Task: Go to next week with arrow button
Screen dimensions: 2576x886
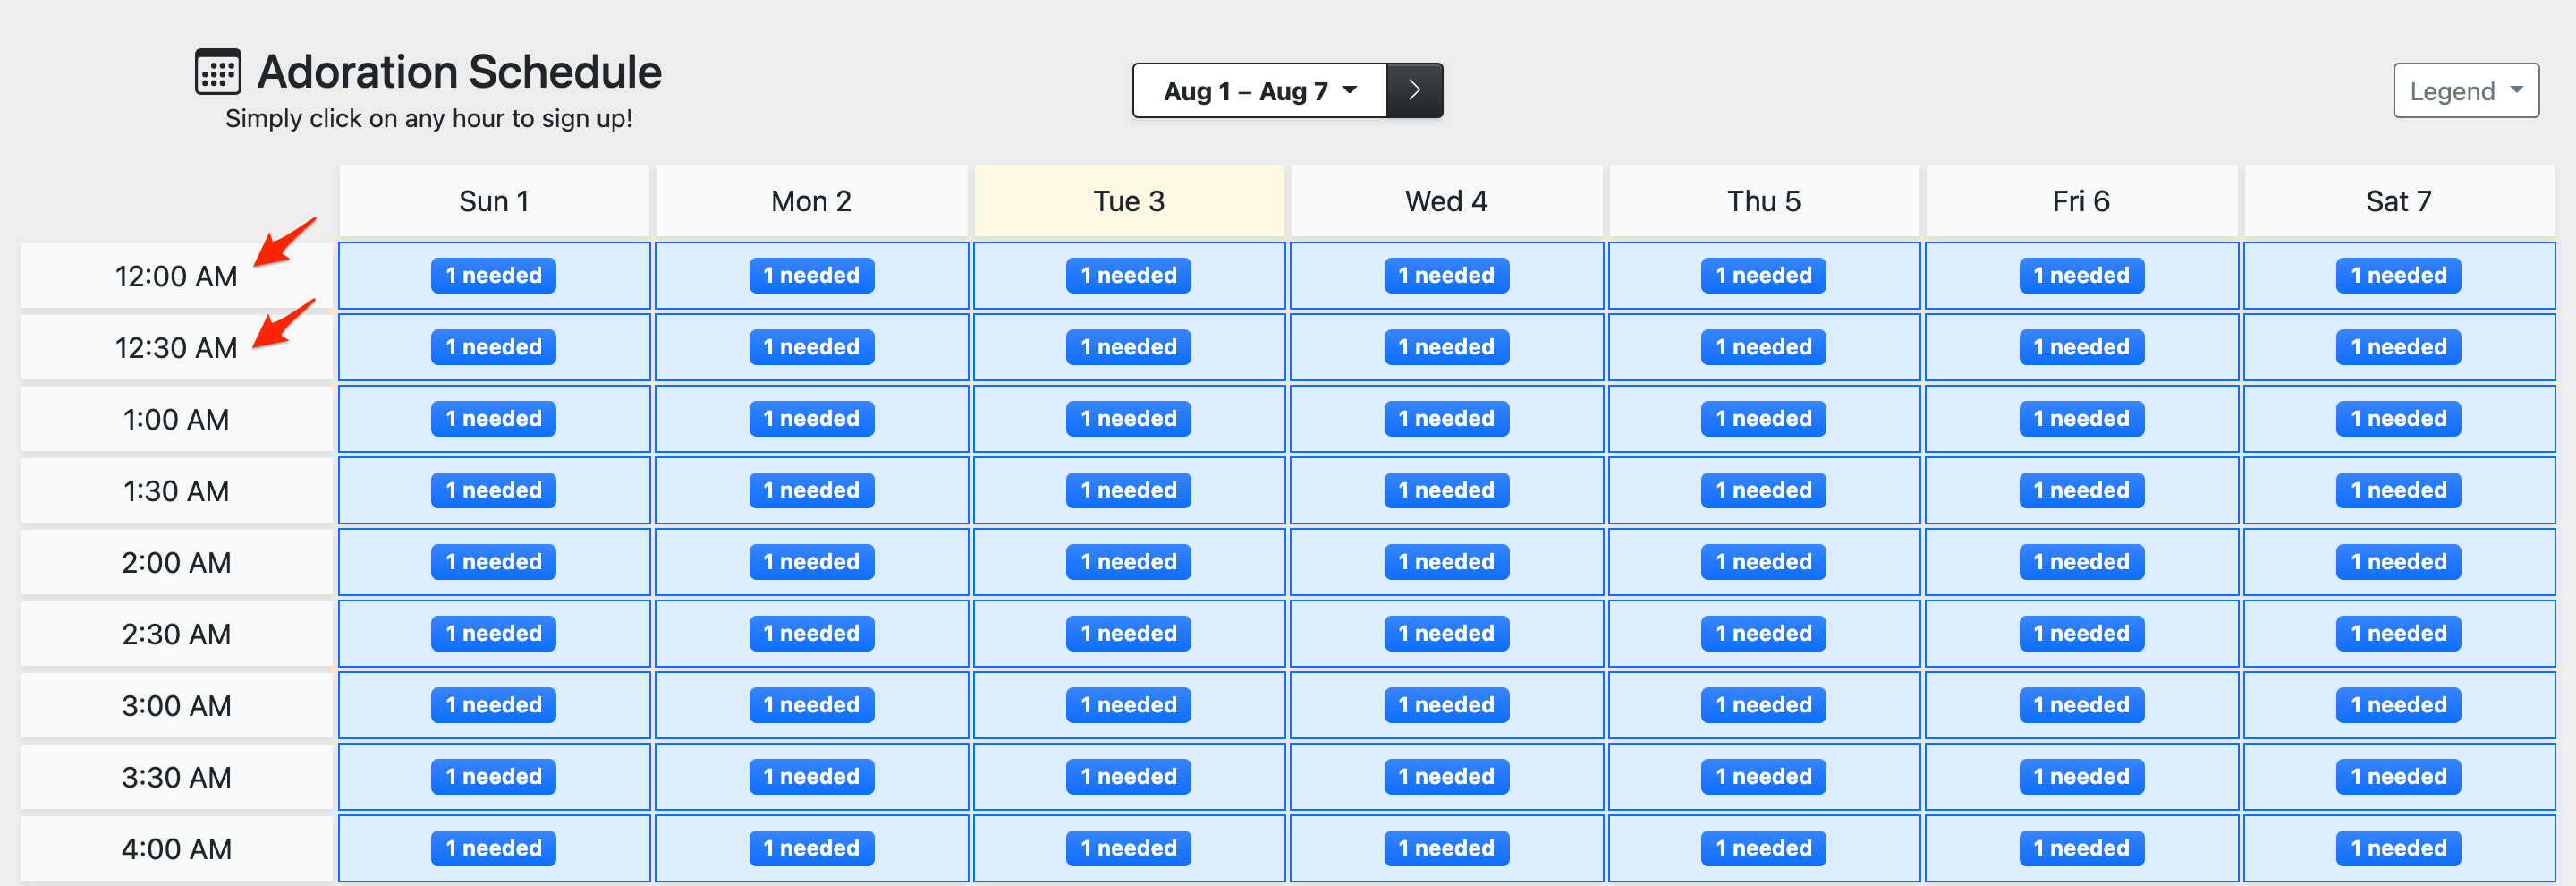Action: pyautogui.click(x=1414, y=90)
